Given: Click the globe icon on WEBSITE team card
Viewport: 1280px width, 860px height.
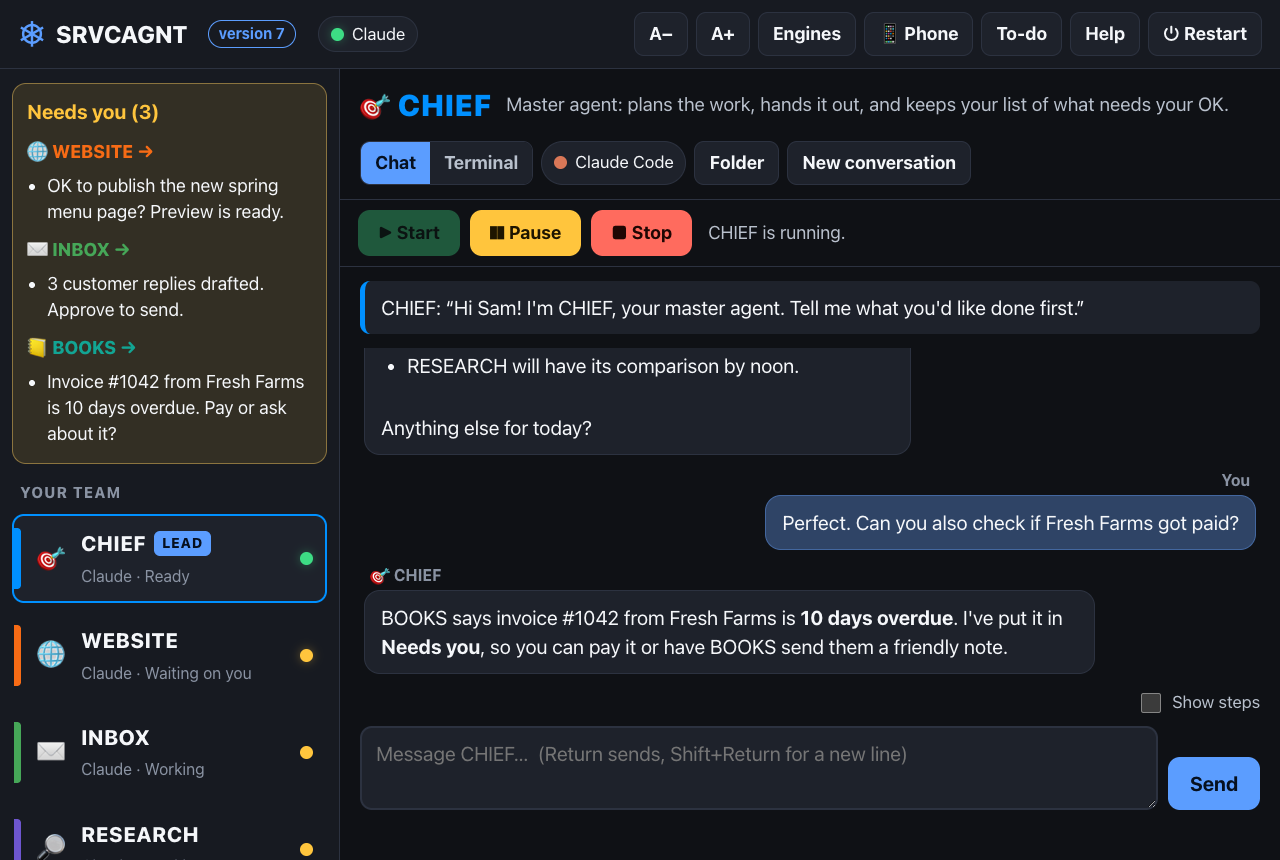Looking at the screenshot, I should 51,654.
